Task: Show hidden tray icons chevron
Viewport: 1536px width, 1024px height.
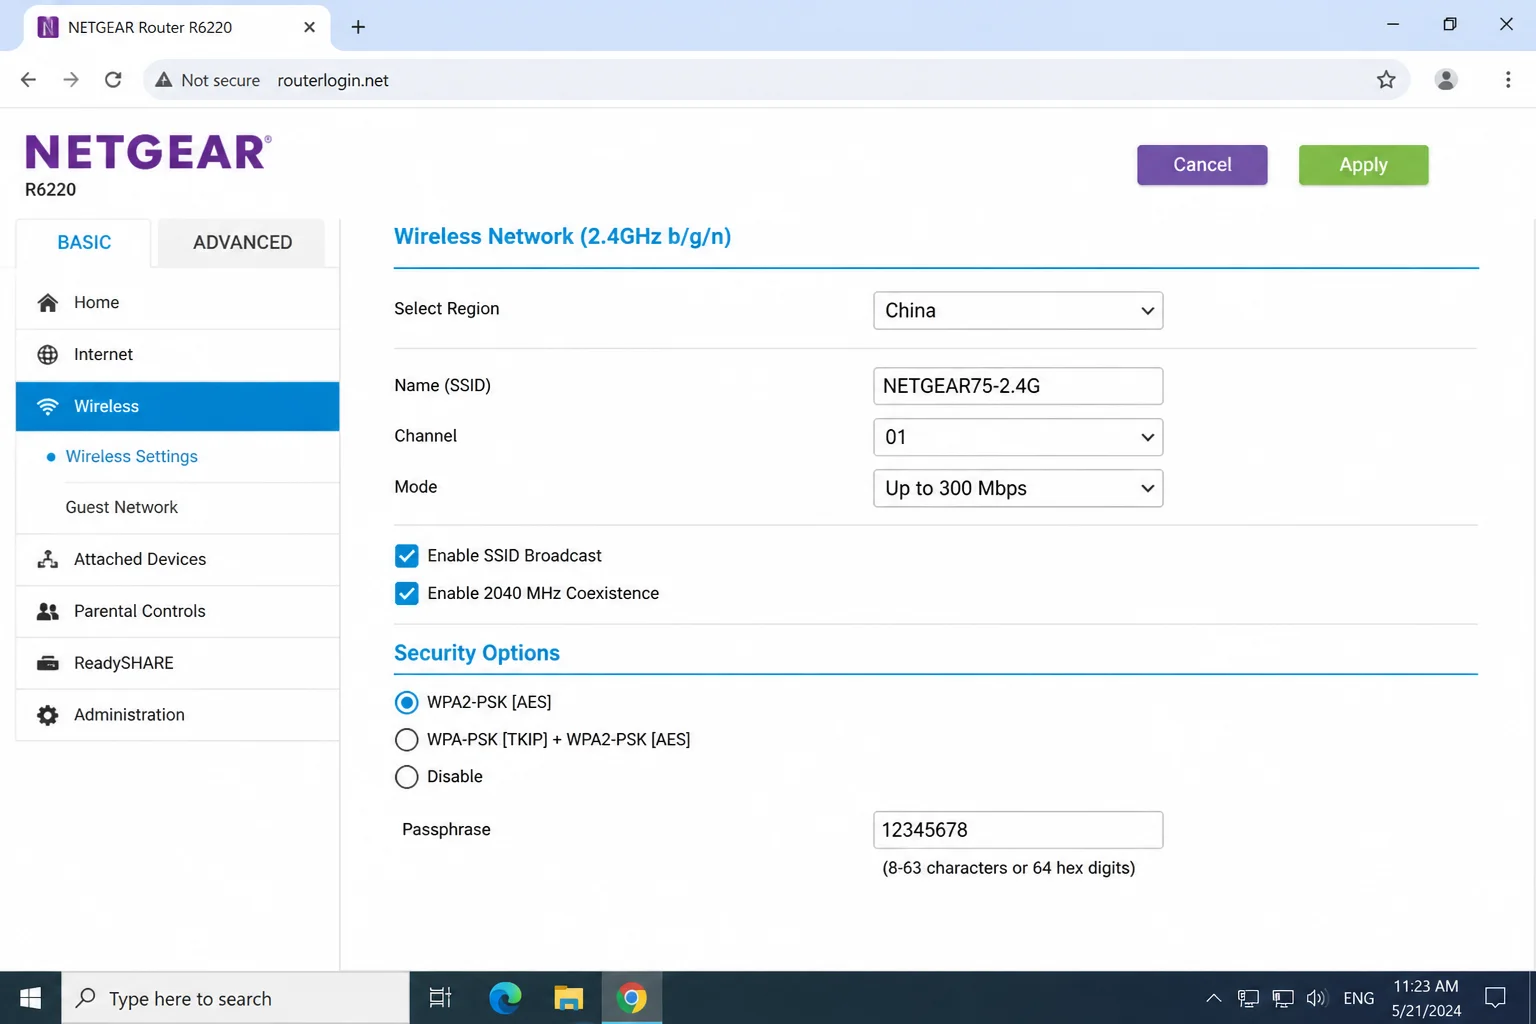Action: (1213, 998)
